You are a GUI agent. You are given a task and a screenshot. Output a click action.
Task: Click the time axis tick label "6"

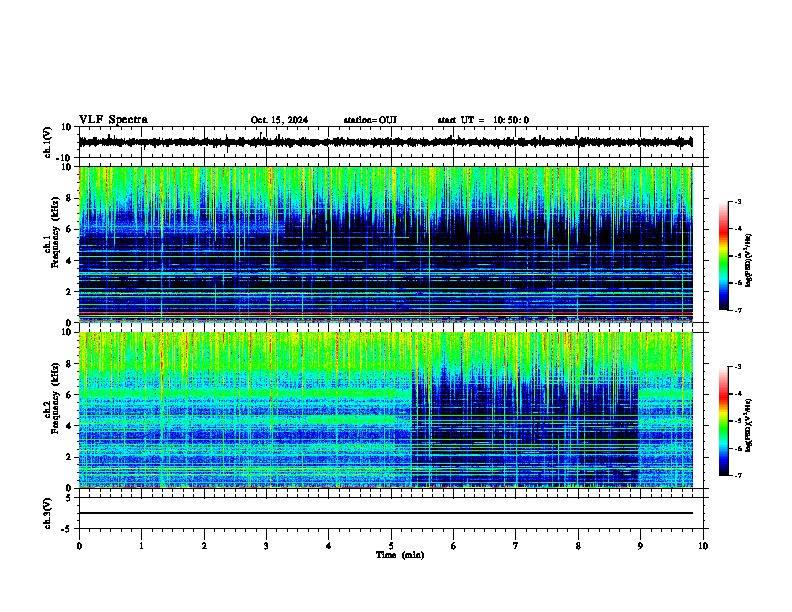pos(453,546)
